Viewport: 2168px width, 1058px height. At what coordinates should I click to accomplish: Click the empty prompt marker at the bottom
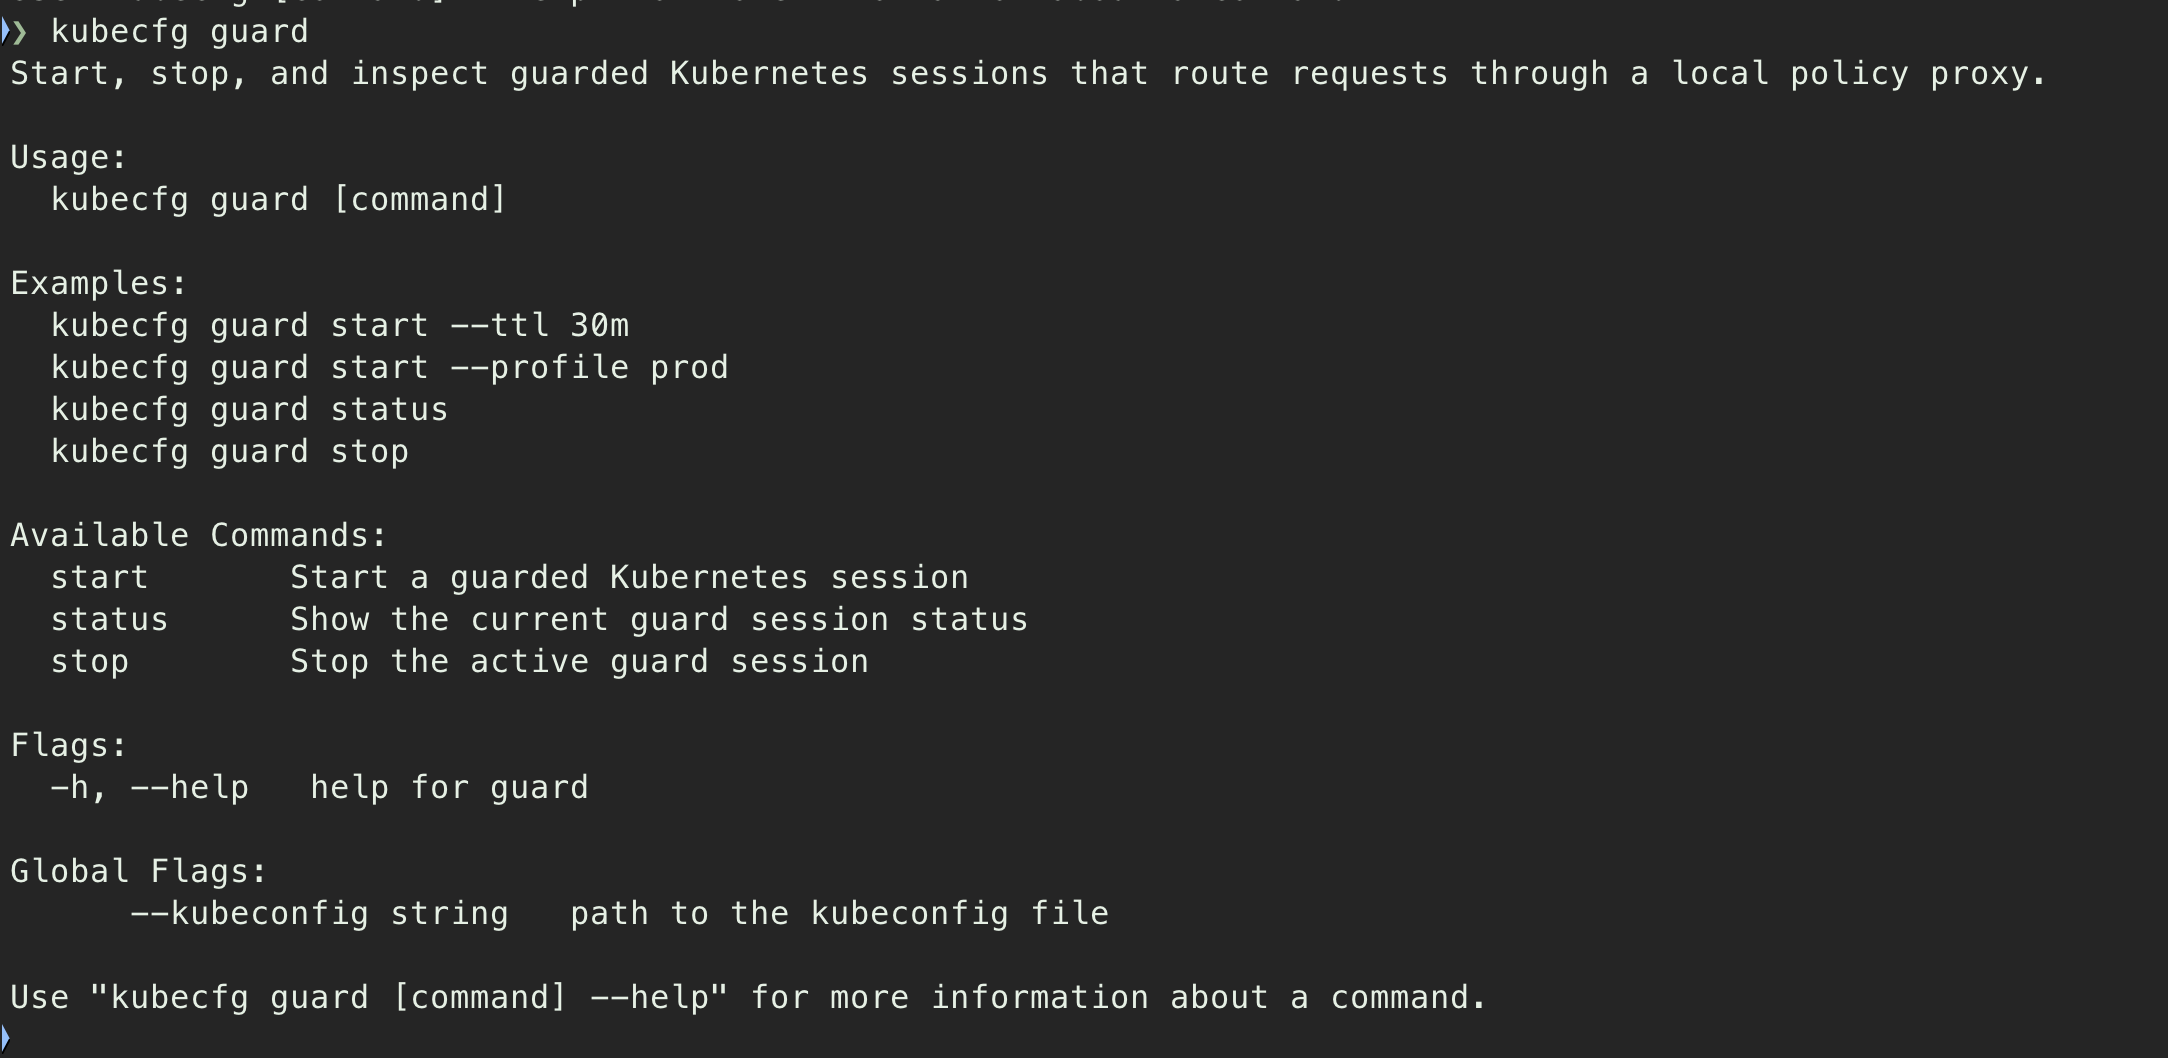(5, 1038)
